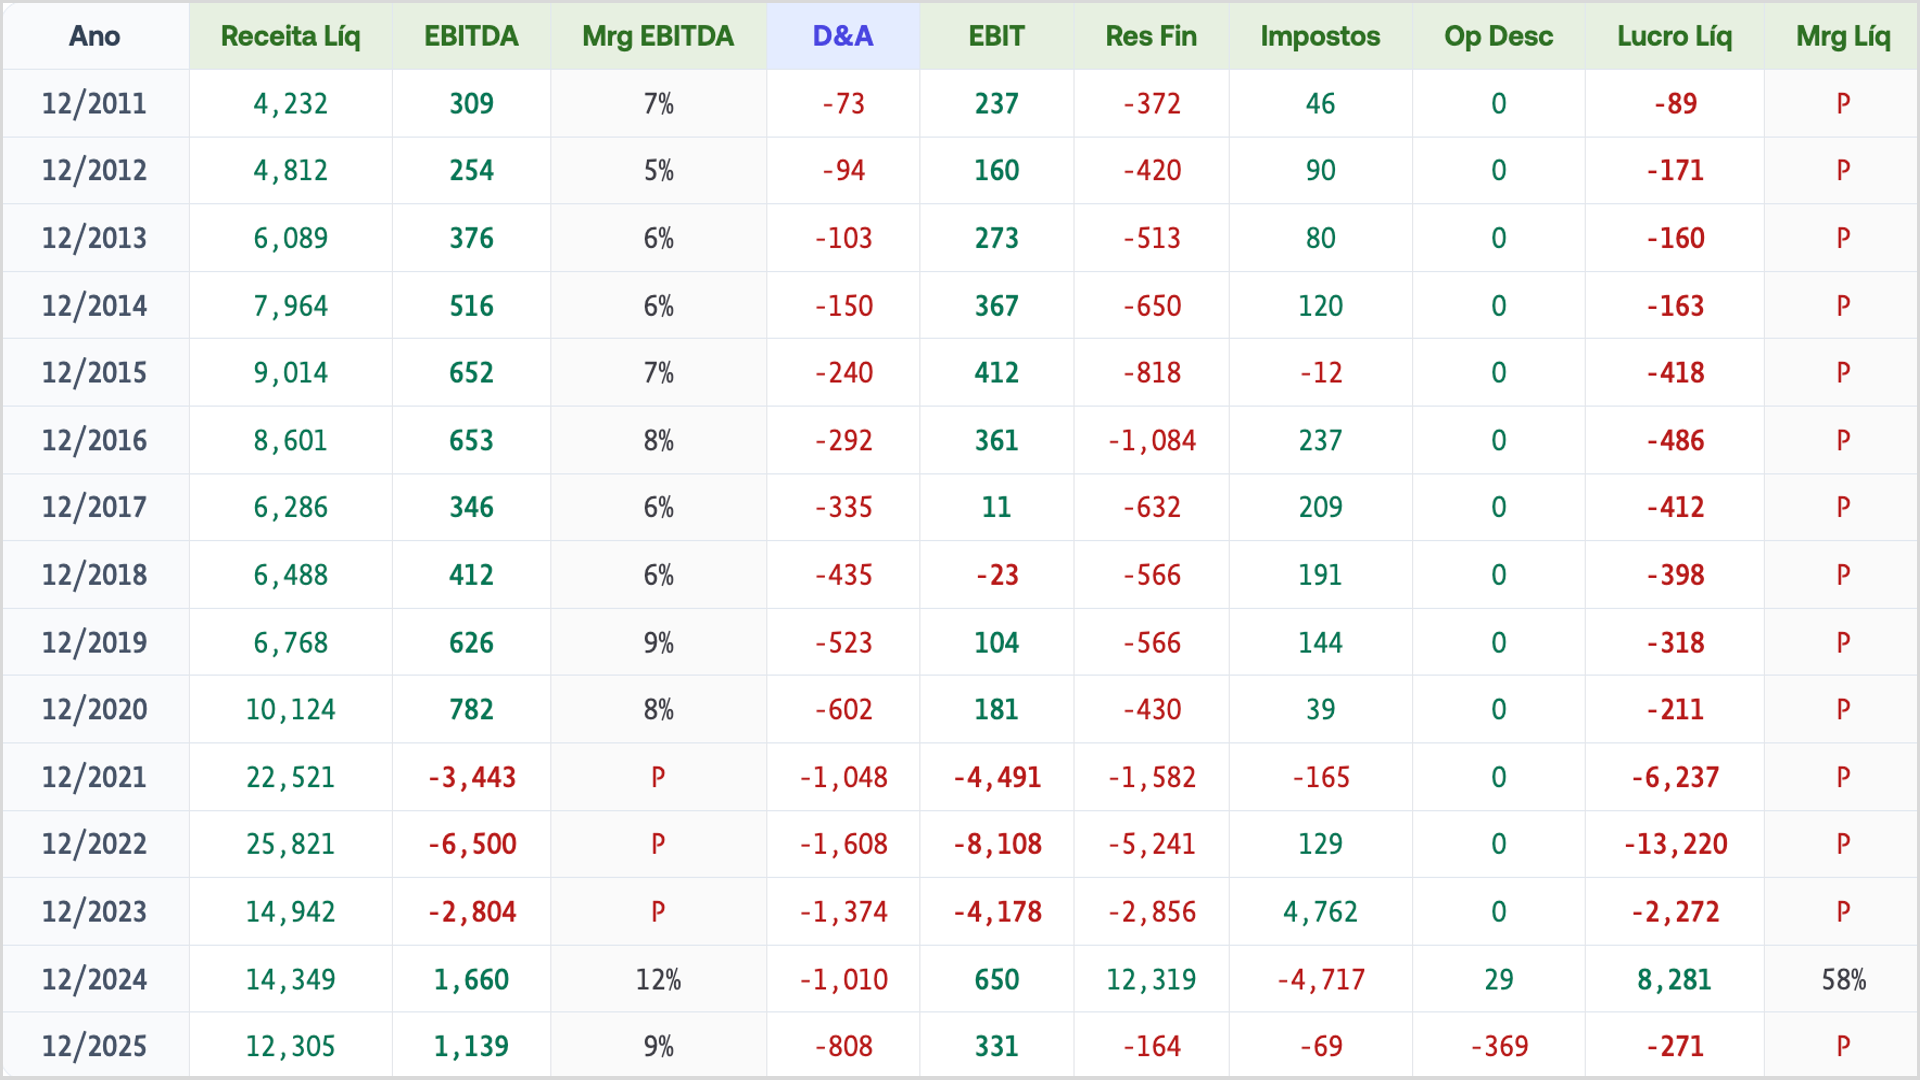Click the Op Desc column header

(x=1498, y=36)
